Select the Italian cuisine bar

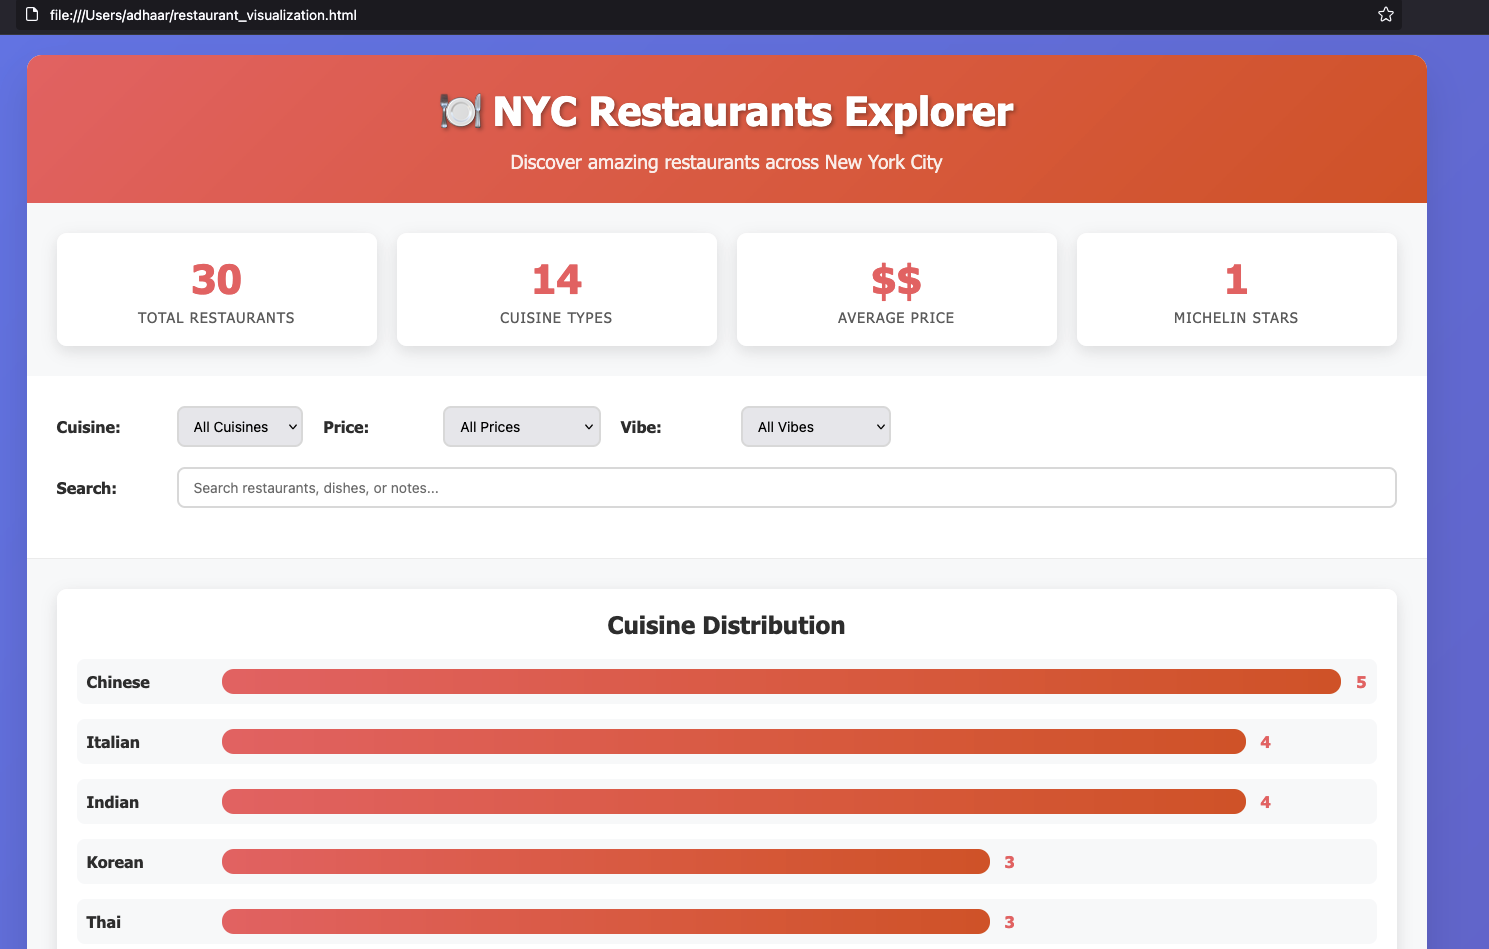coord(733,742)
